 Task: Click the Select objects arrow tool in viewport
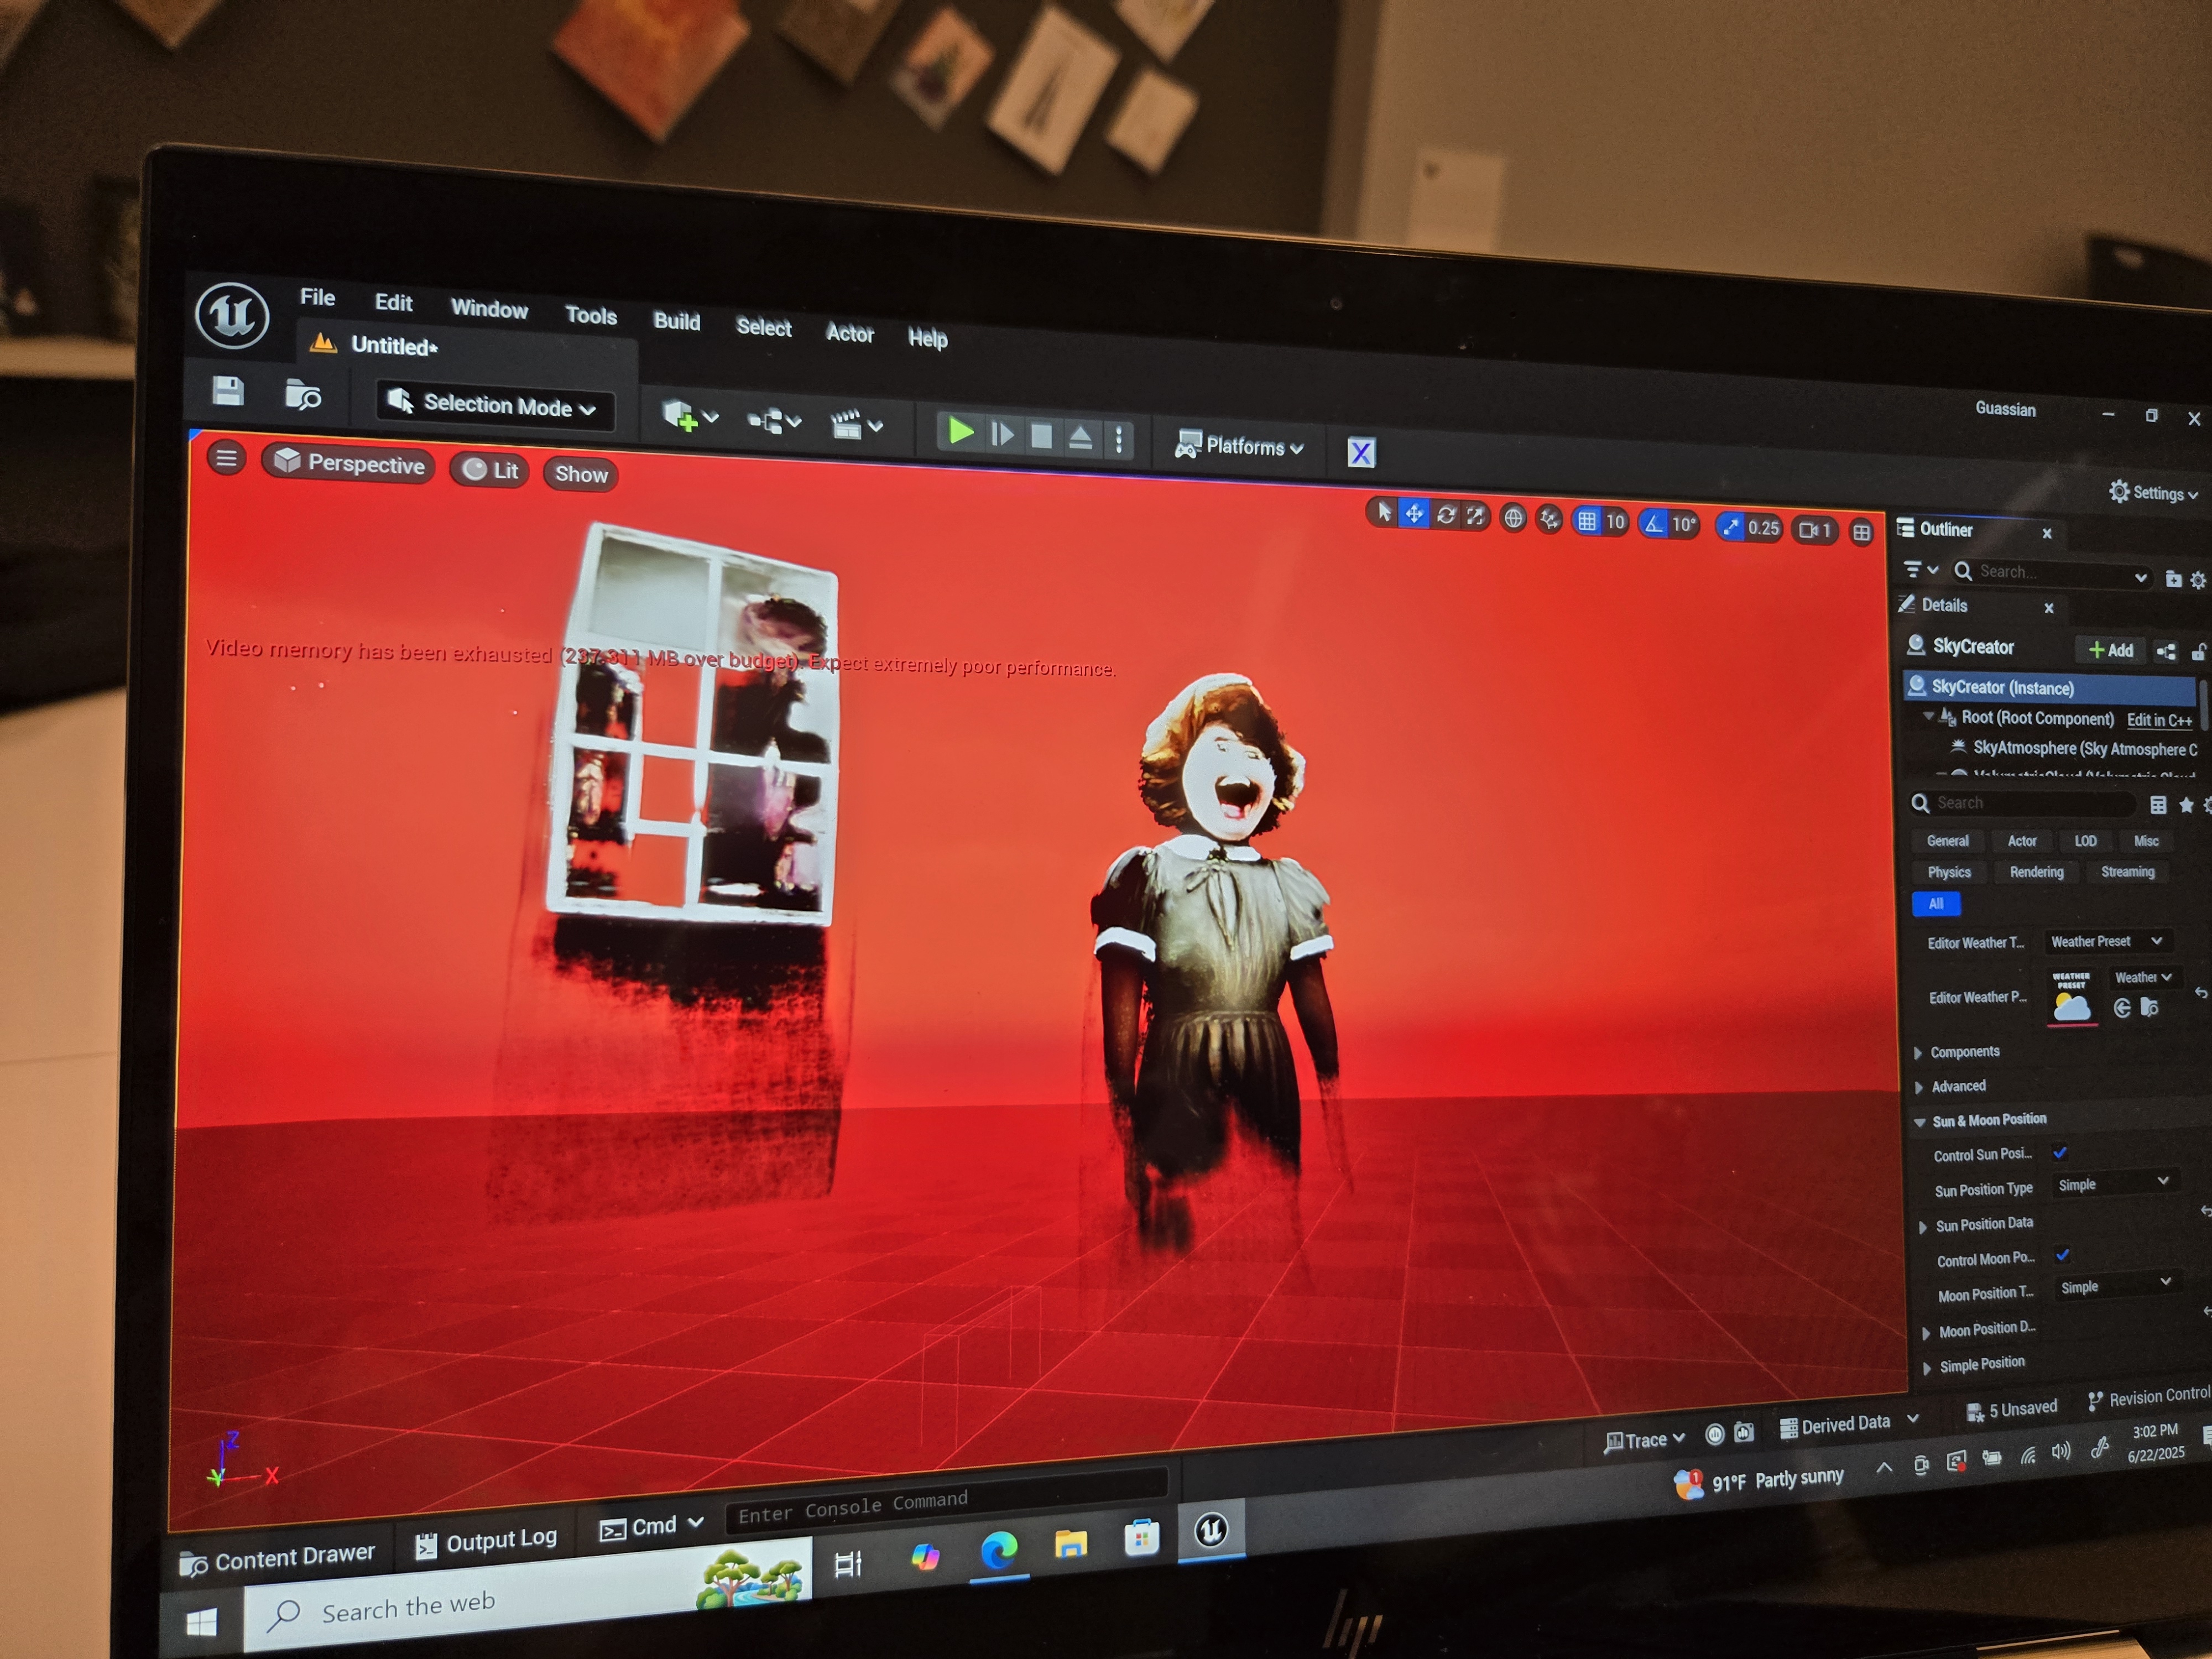tap(1384, 513)
